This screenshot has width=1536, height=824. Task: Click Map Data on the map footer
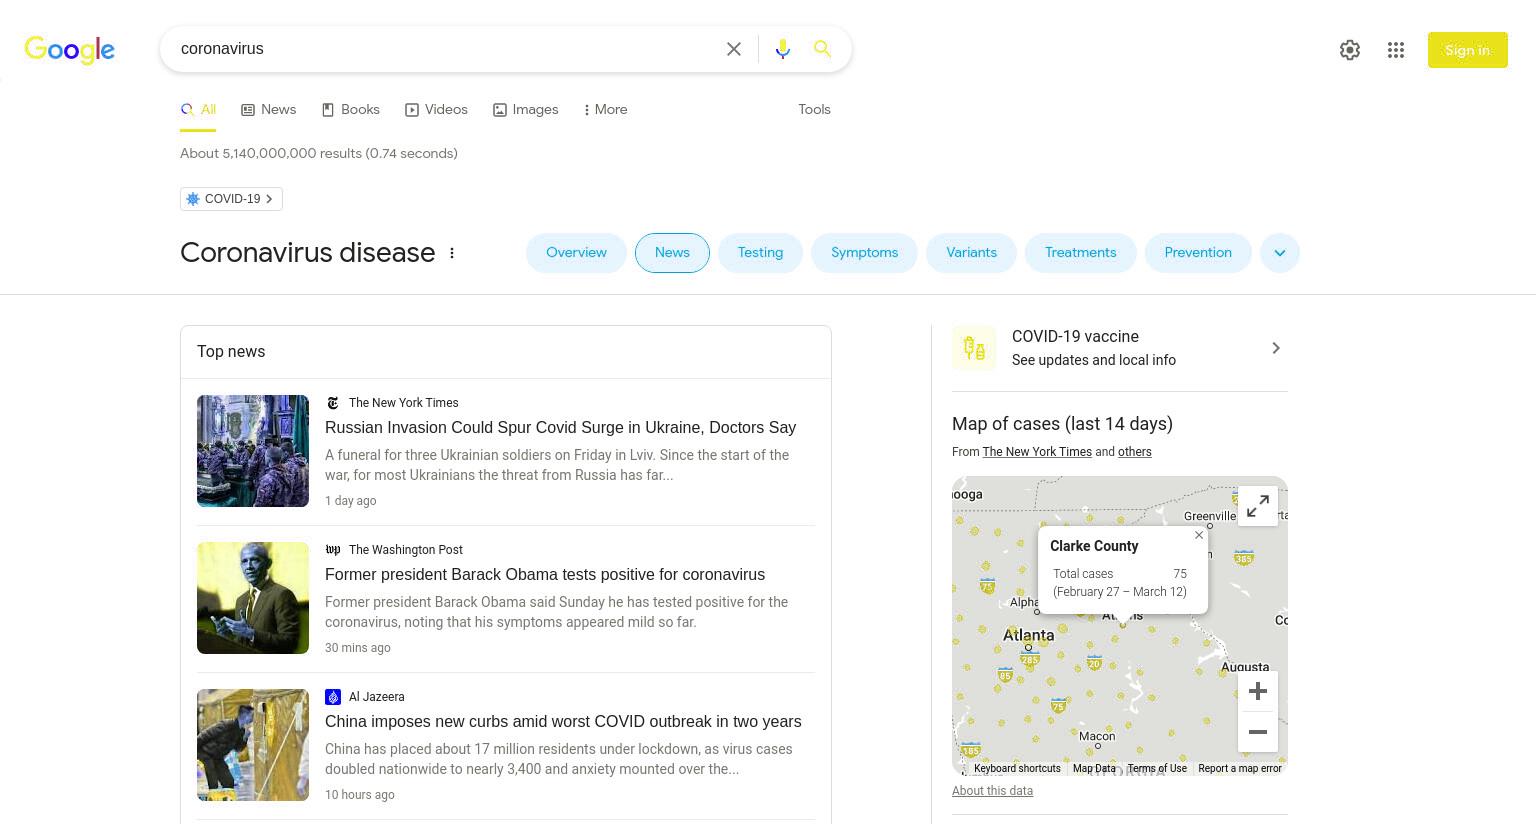(x=1094, y=769)
